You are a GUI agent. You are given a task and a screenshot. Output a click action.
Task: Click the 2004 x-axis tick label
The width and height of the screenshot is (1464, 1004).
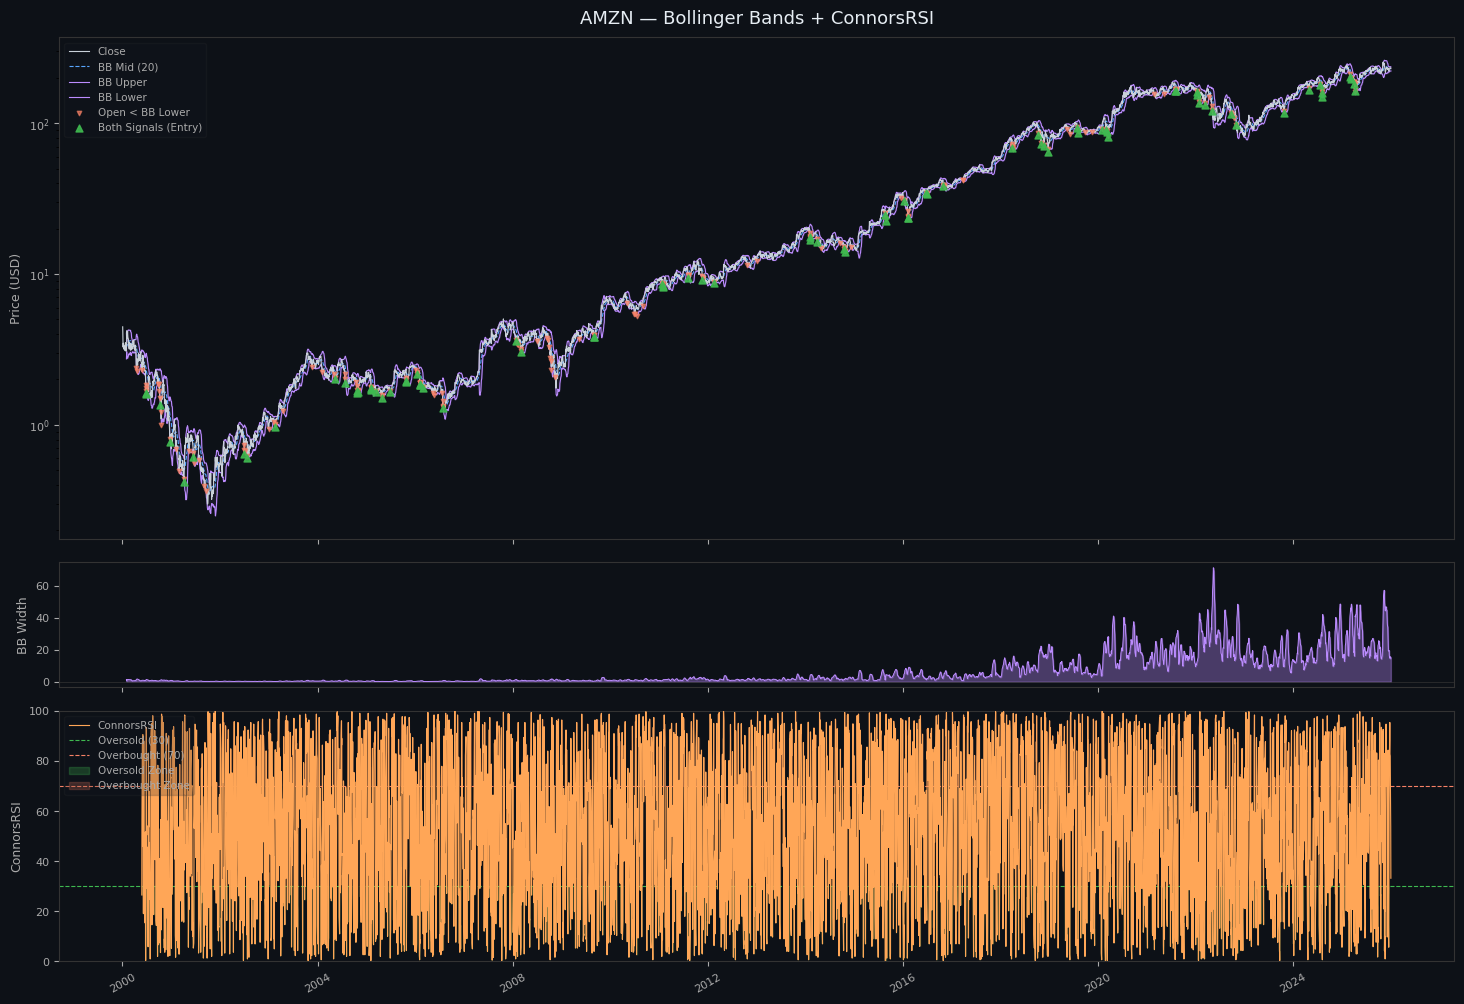coord(317,983)
